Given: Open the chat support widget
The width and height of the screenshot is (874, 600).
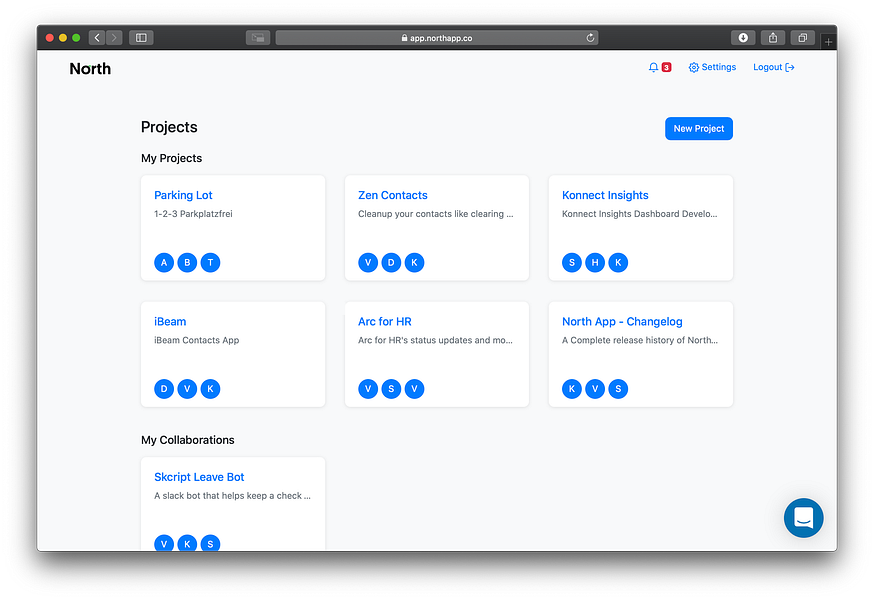Looking at the screenshot, I should pyautogui.click(x=803, y=517).
